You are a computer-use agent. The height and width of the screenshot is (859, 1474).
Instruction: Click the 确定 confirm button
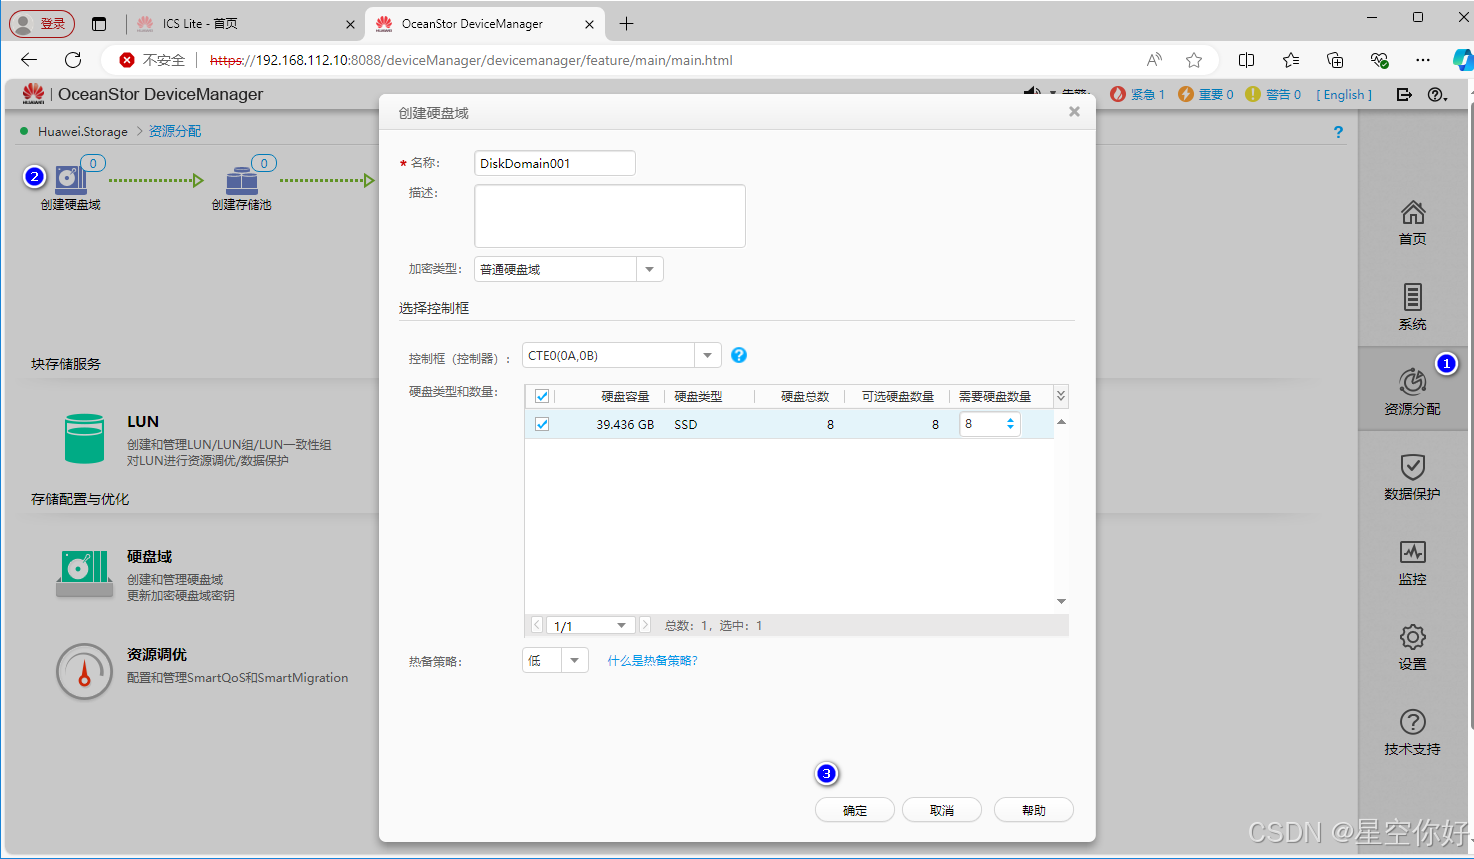click(x=855, y=810)
